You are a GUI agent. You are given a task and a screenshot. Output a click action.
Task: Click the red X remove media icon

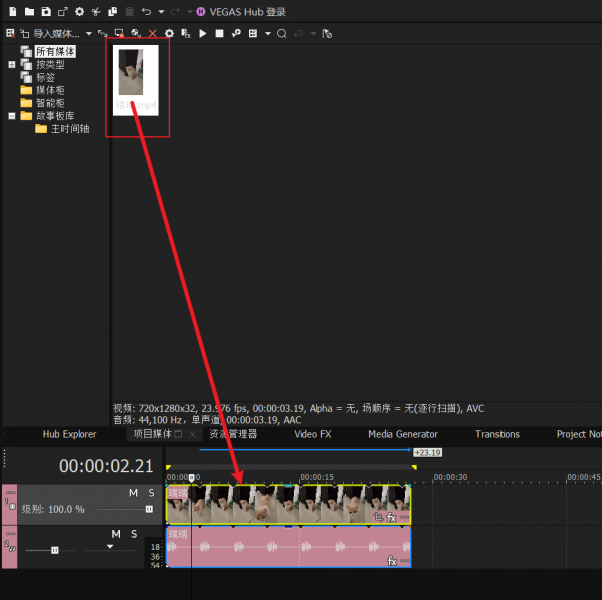click(x=152, y=34)
